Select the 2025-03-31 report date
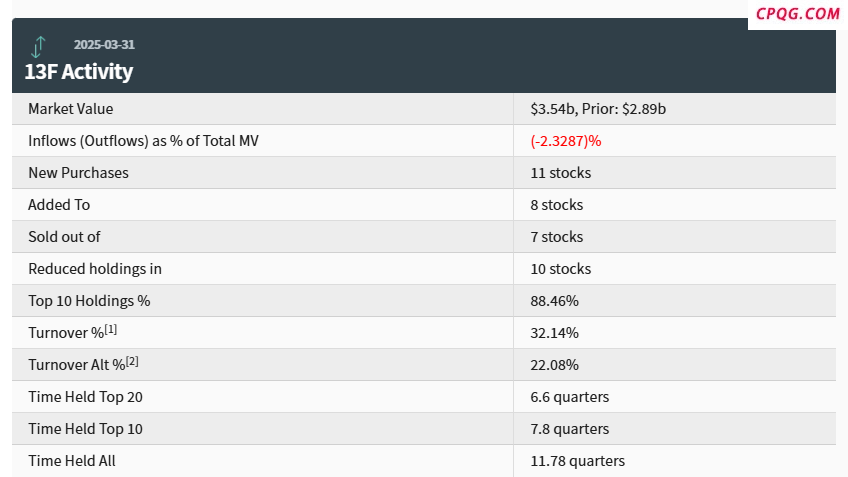The width and height of the screenshot is (848, 477). pos(104,44)
